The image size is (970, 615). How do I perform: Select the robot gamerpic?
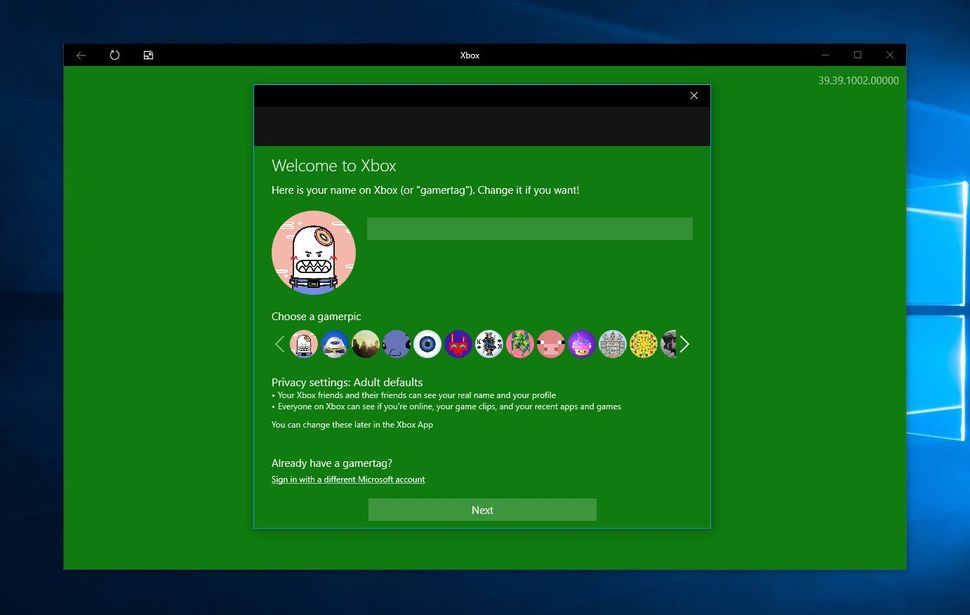(304, 344)
